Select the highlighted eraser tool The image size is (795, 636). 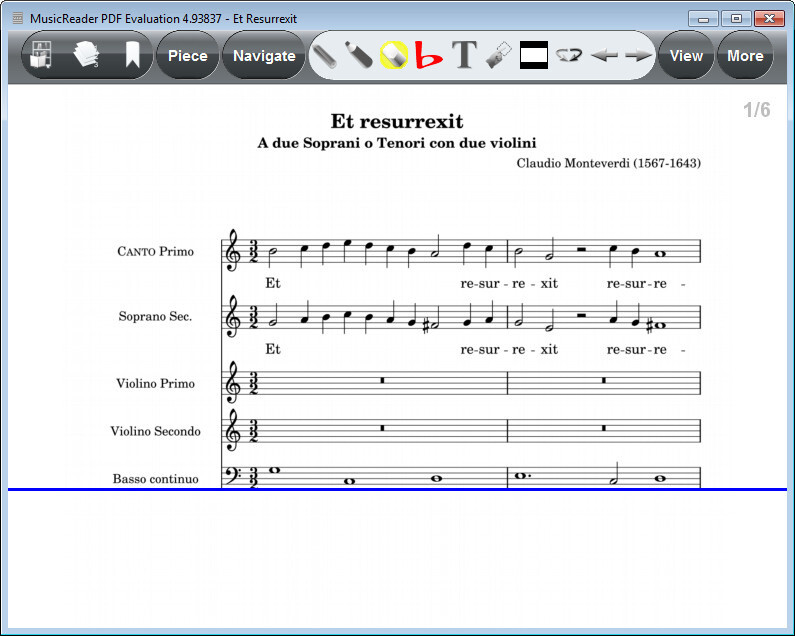(x=394, y=55)
